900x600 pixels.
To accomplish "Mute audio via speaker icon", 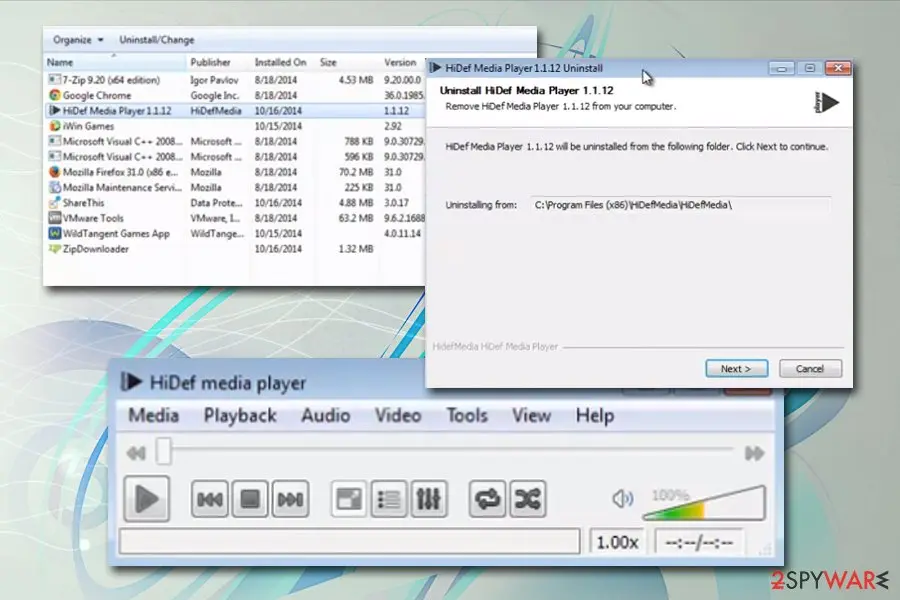I will 623,498.
